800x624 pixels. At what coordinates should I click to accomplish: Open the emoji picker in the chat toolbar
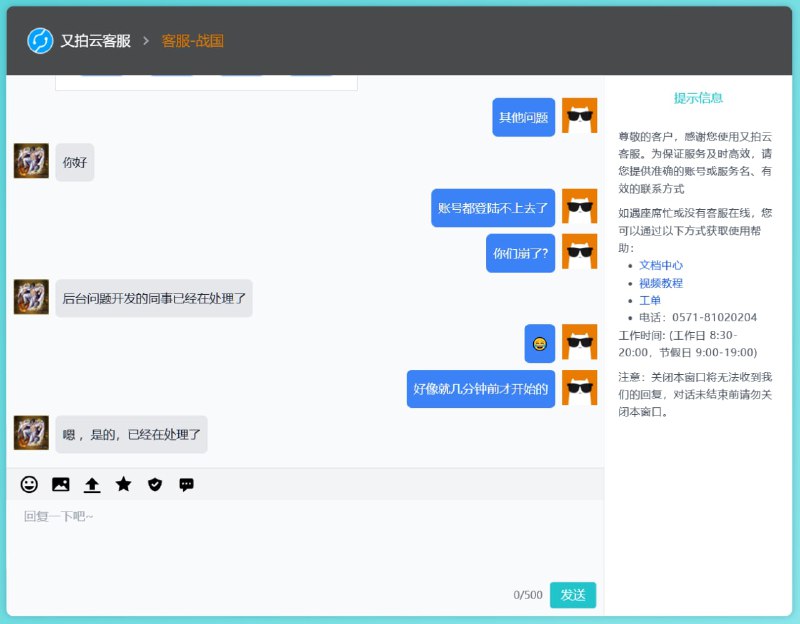pos(28,485)
